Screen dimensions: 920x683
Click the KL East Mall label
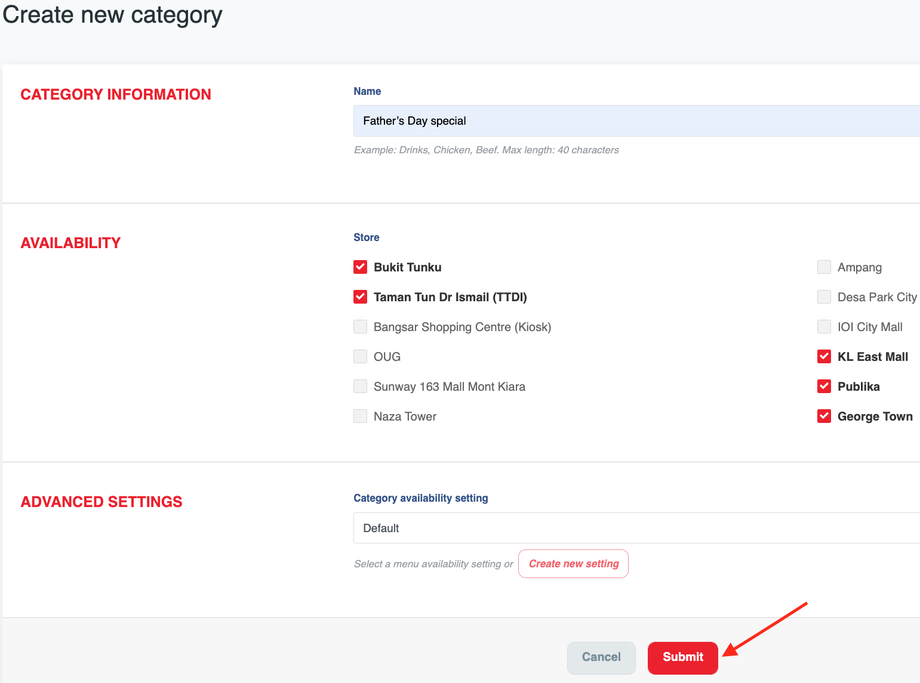pyautogui.click(x=872, y=357)
